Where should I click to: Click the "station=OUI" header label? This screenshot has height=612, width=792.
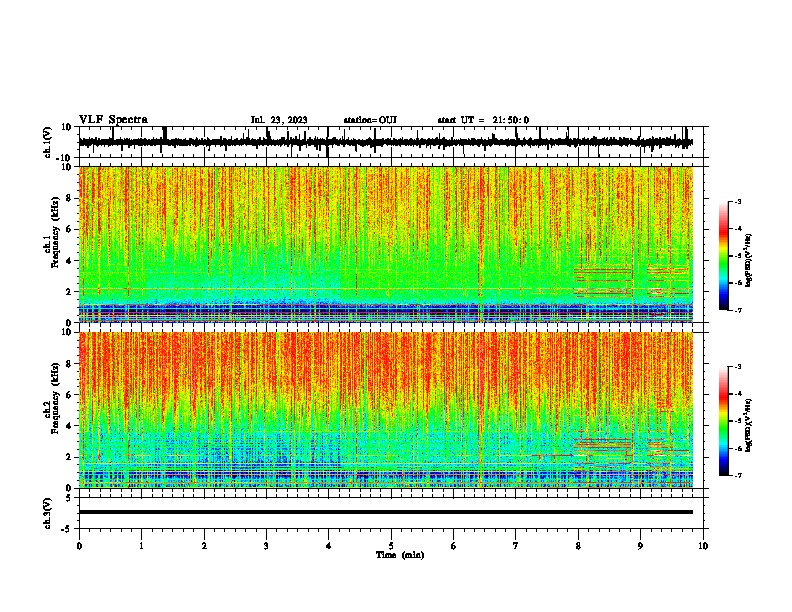[x=370, y=120]
